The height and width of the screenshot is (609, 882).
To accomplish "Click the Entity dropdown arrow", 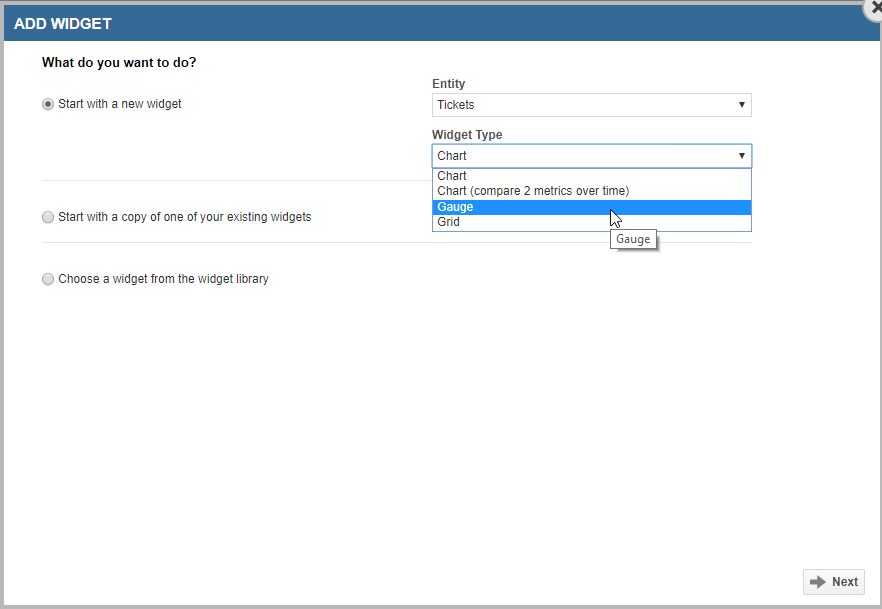I will [741, 105].
